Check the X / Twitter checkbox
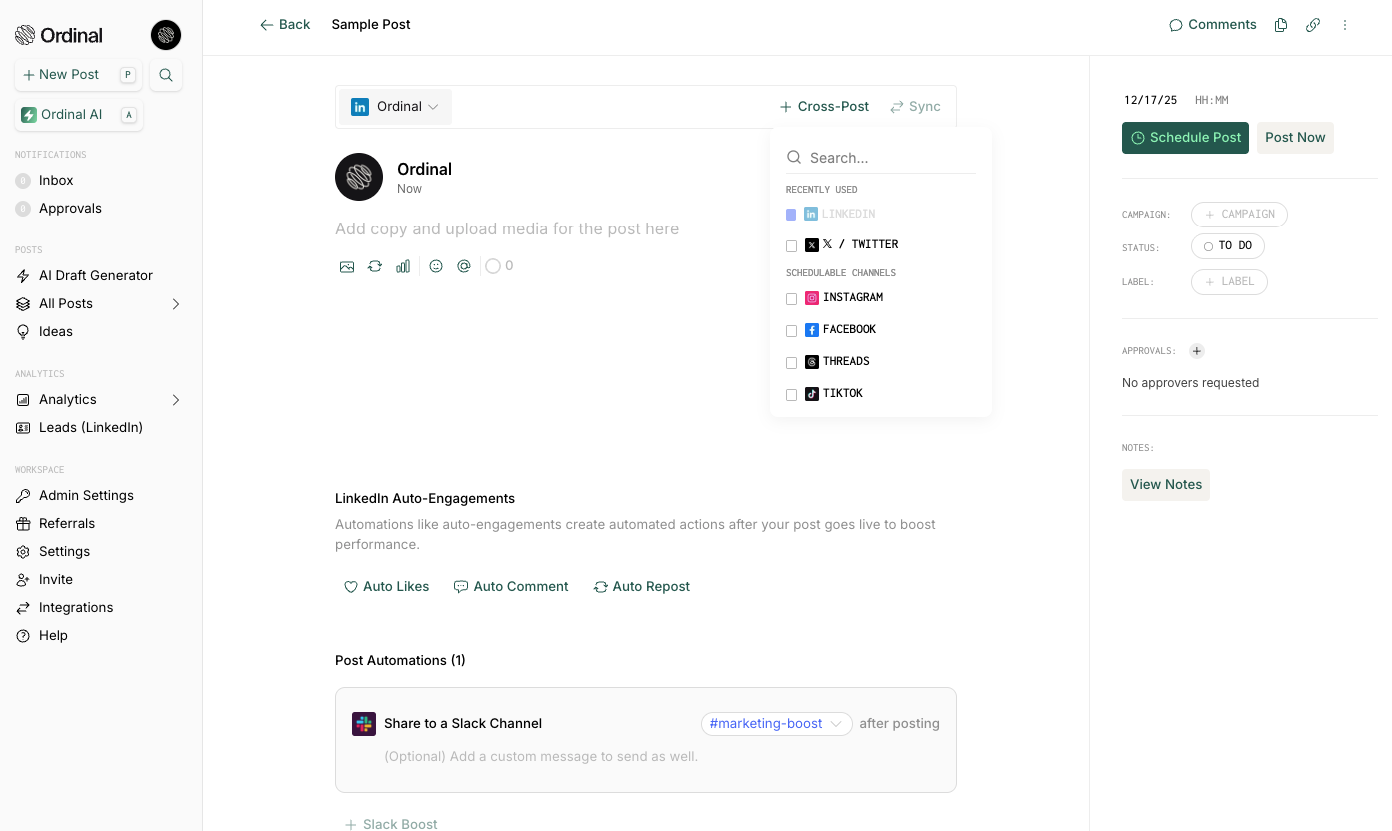1392x831 pixels. point(792,245)
